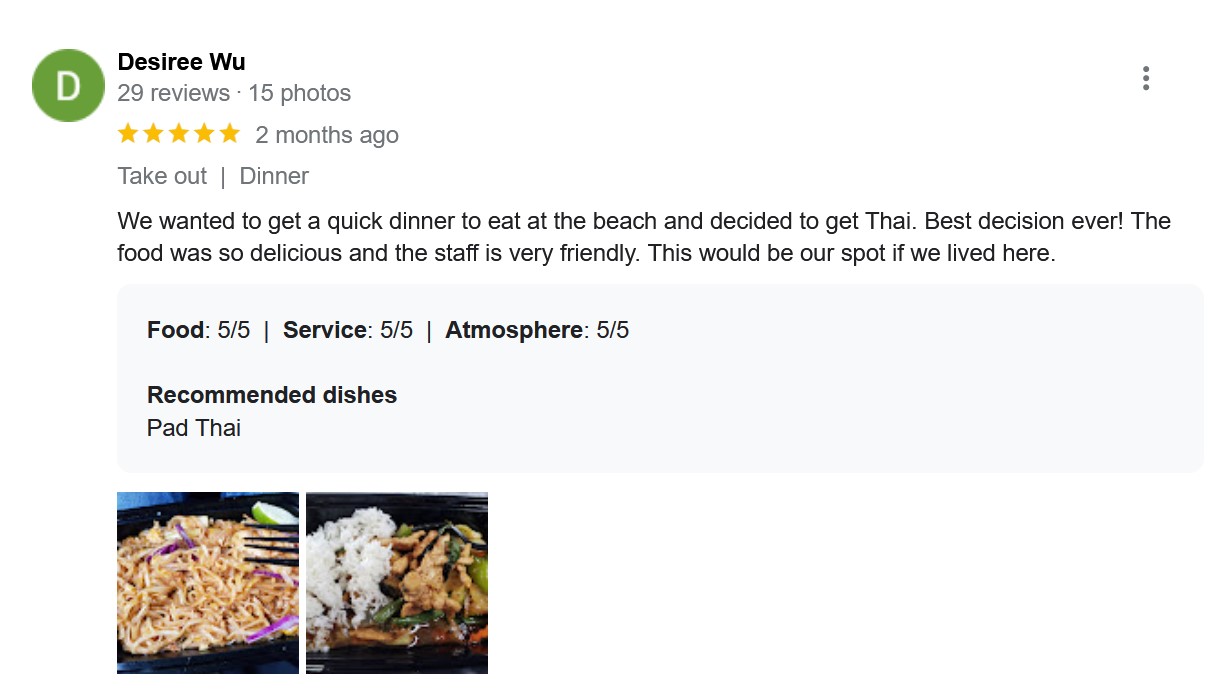Click the "29 reviews · 15 photos" text
The height and width of the screenshot is (693, 1225).
[x=234, y=93]
